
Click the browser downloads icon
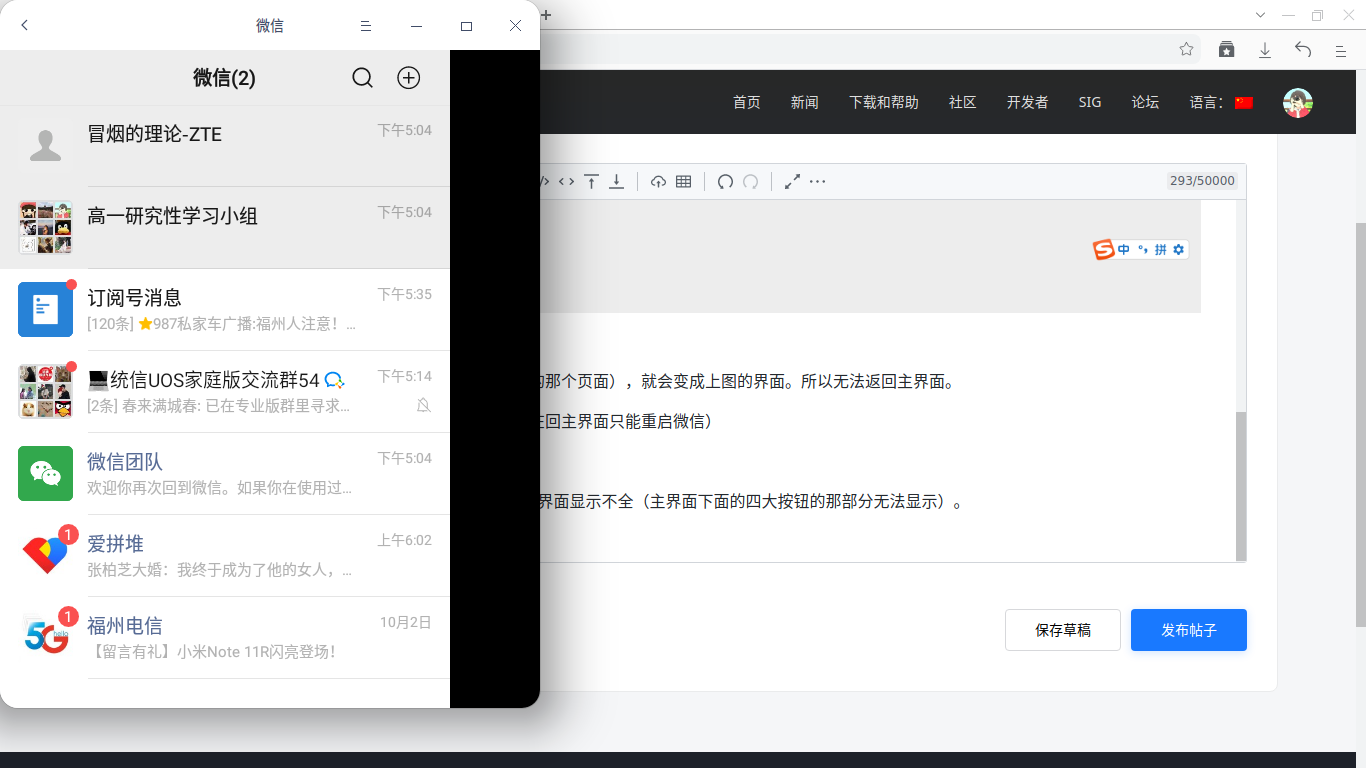[1264, 49]
